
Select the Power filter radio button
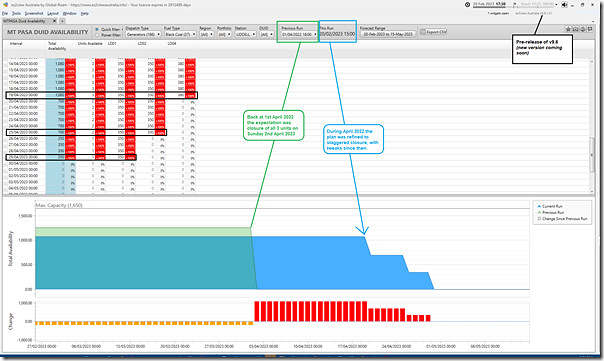pyautogui.click(x=97, y=35)
